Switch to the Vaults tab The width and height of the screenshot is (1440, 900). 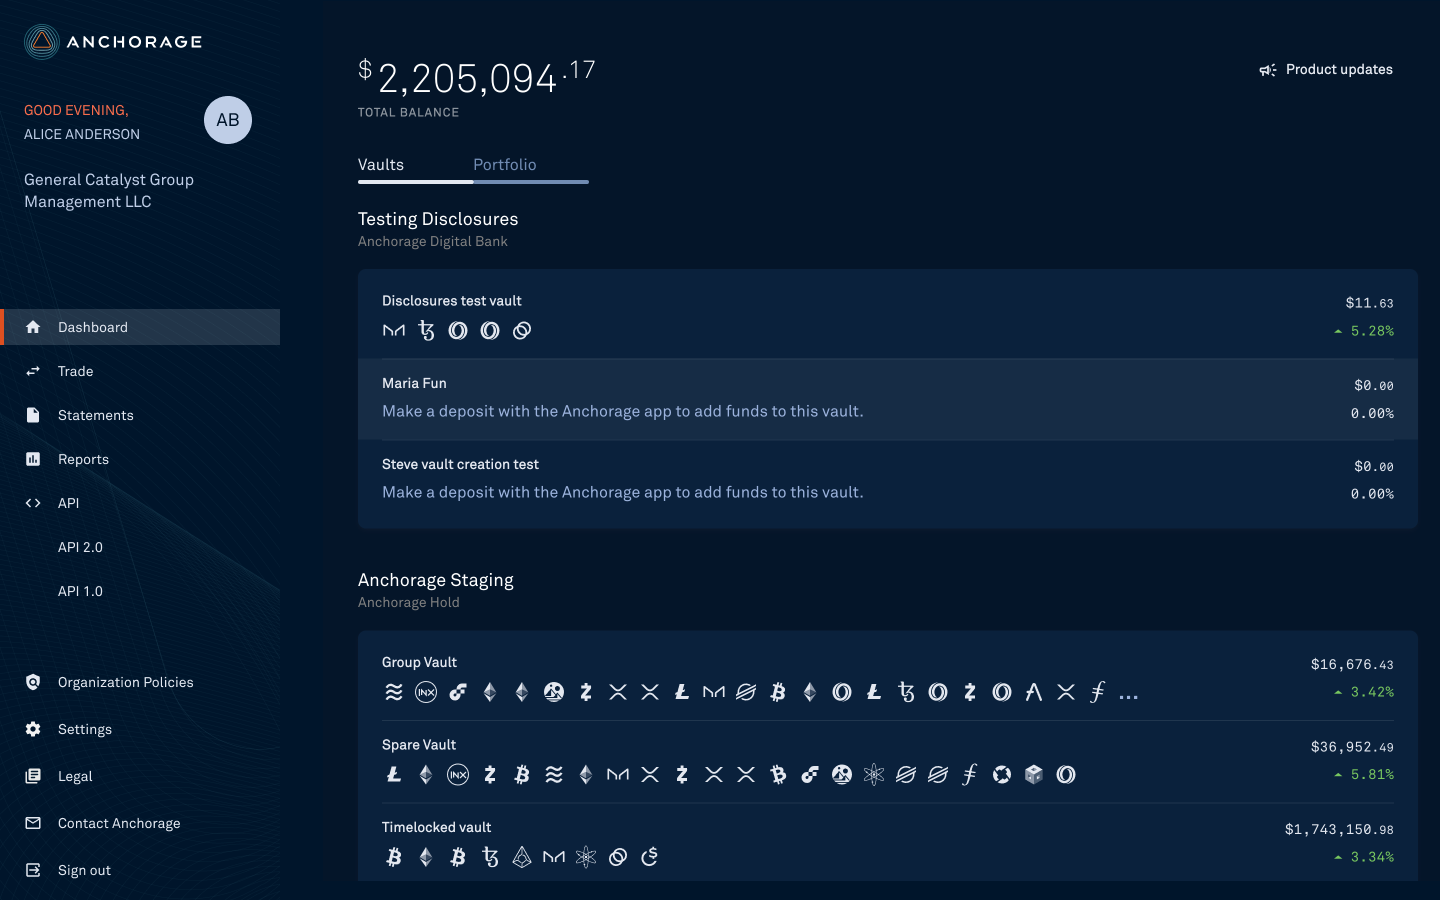tap(381, 165)
